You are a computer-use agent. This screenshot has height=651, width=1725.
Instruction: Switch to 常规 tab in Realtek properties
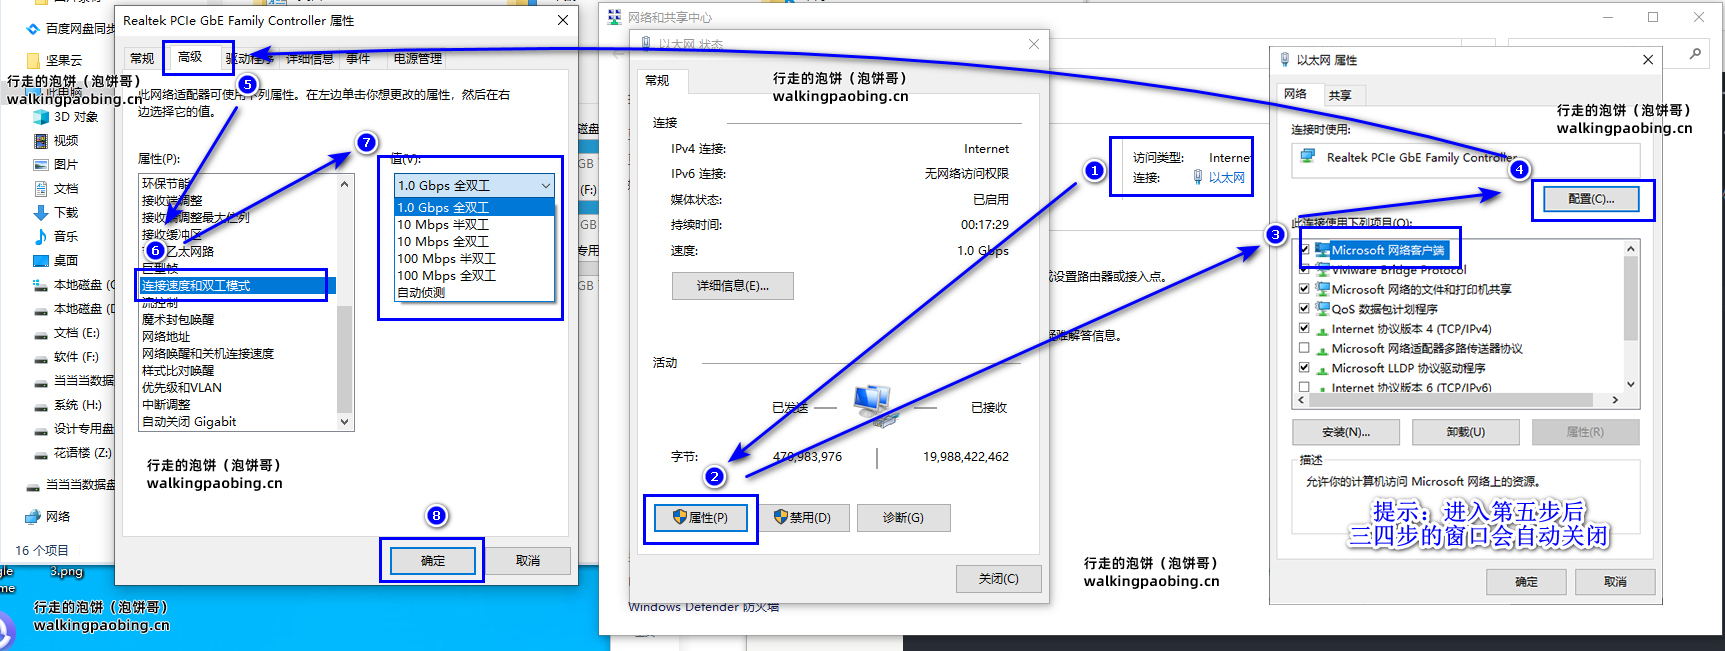pos(142,58)
